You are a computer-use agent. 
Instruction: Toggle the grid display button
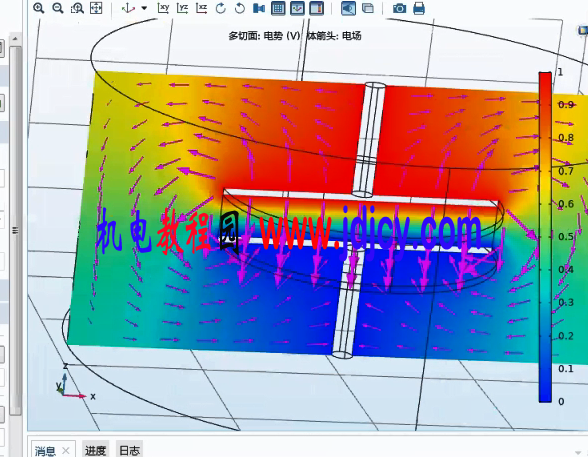tap(278, 8)
